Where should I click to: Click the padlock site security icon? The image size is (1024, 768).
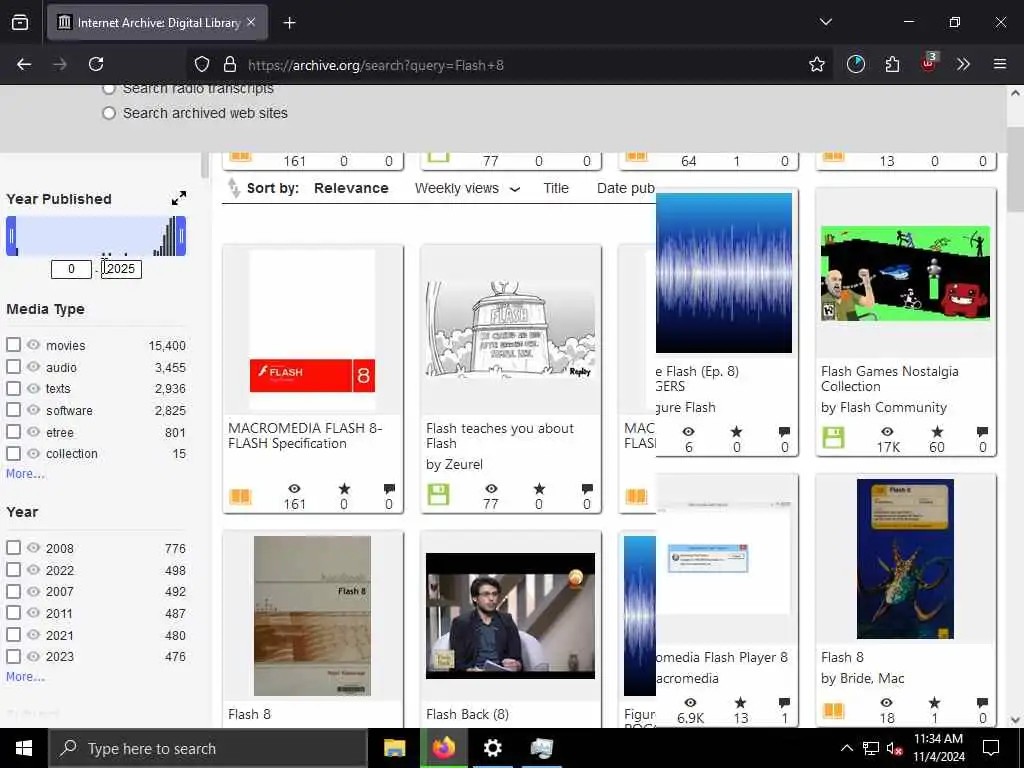pyautogui.click(x=230, y=64)
